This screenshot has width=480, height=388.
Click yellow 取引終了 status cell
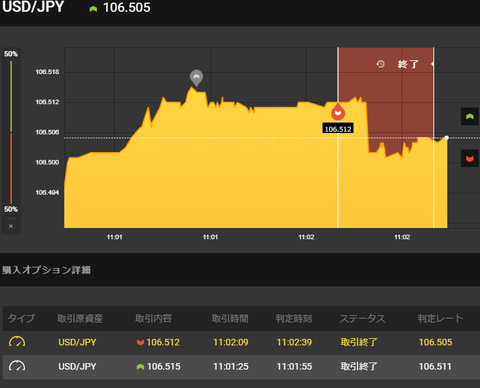click(359, 342)
